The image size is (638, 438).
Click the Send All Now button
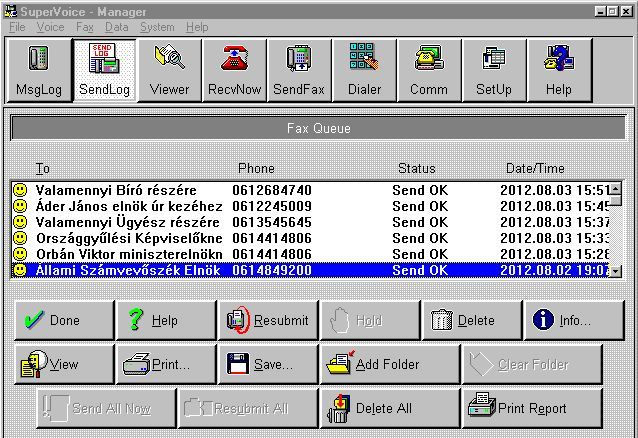(106, 408)
